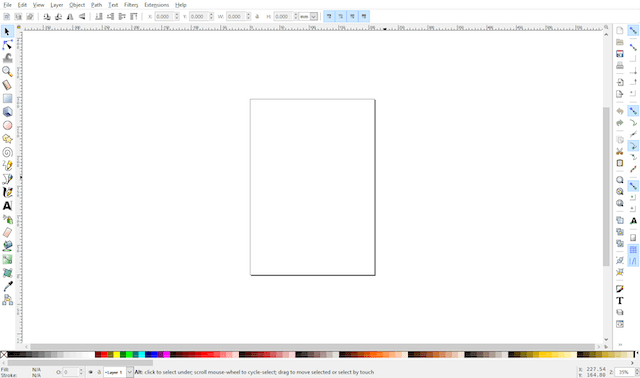This screenshot has height=378, width=640.
Task: Click Select all objects toolbar icon
Action: pyautogui.click(x=7, y=17)
